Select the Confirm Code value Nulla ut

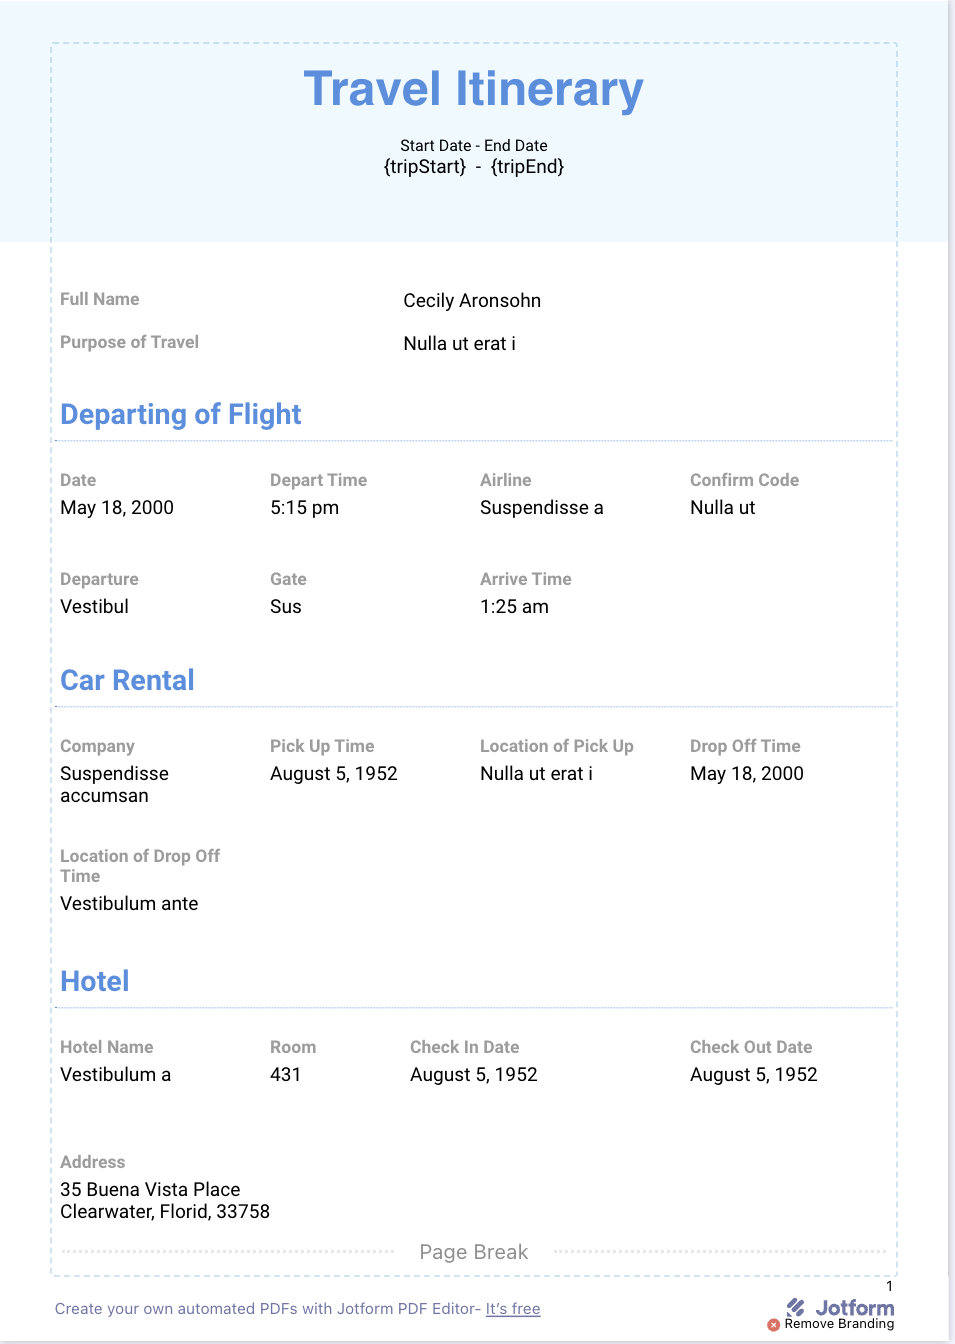tap(723, 508)
